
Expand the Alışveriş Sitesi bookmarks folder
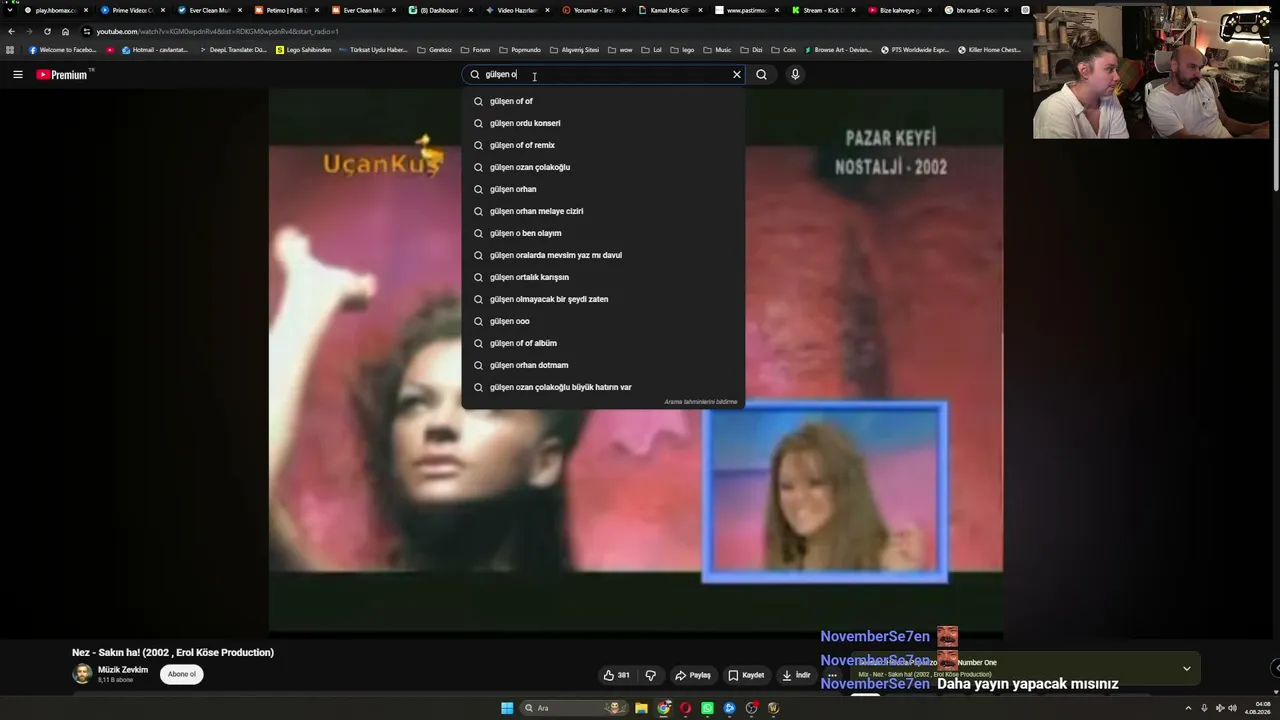click(x=575, y=50)
